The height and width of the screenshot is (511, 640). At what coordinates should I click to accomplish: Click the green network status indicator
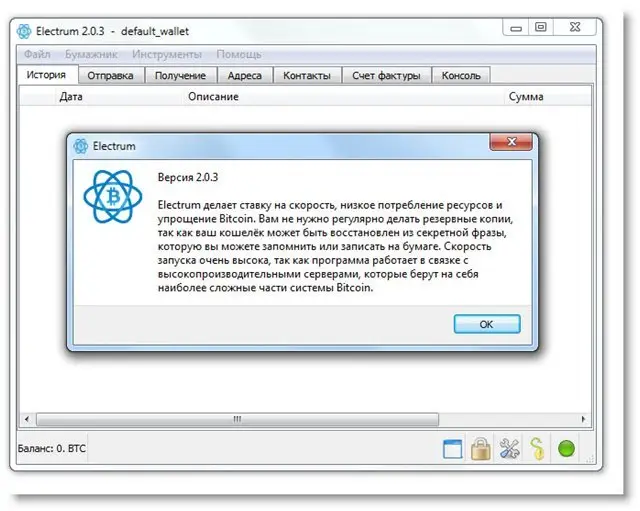[x=566, y=449]
